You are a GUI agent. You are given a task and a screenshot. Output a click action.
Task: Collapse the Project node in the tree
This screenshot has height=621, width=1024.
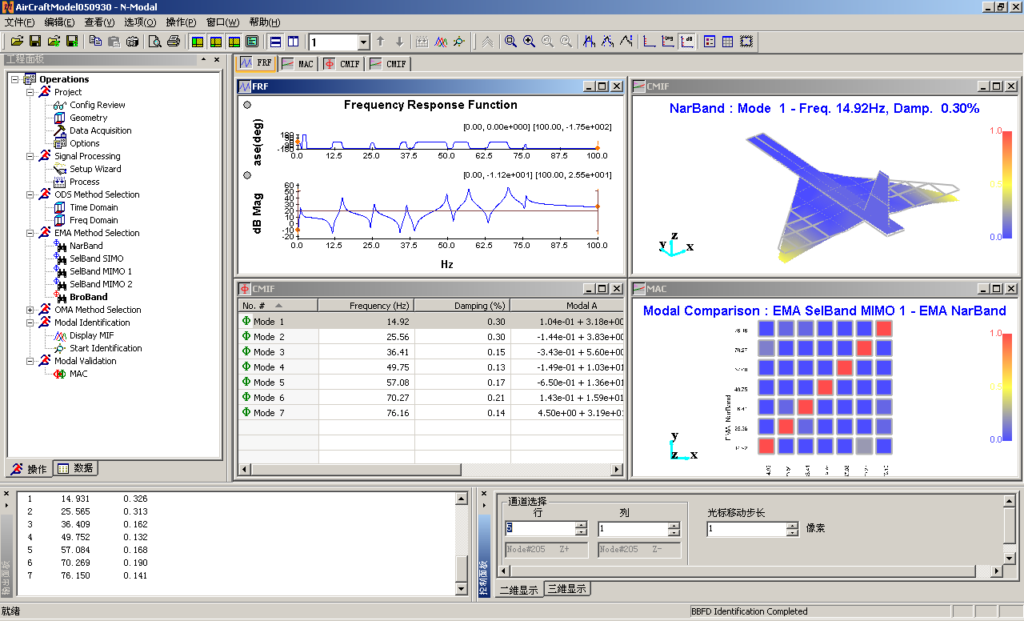tap(30, 92)
